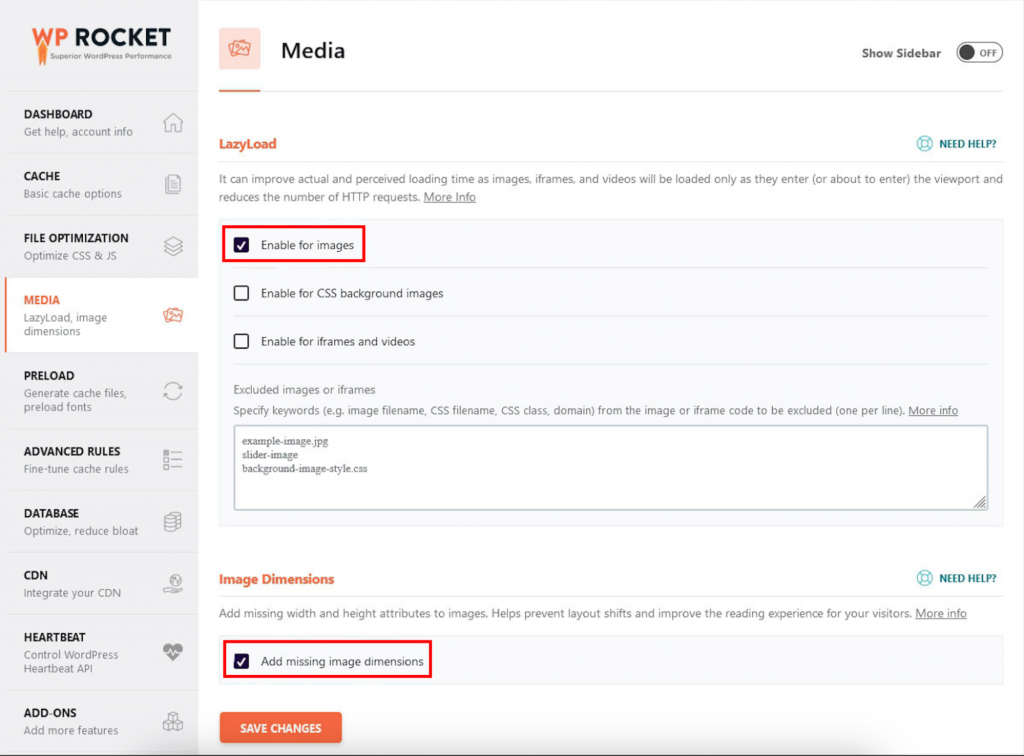The height and width of the screenshot is (756, 1024).
Task: Click the orange Media images icon
Action: coord(172,316)
